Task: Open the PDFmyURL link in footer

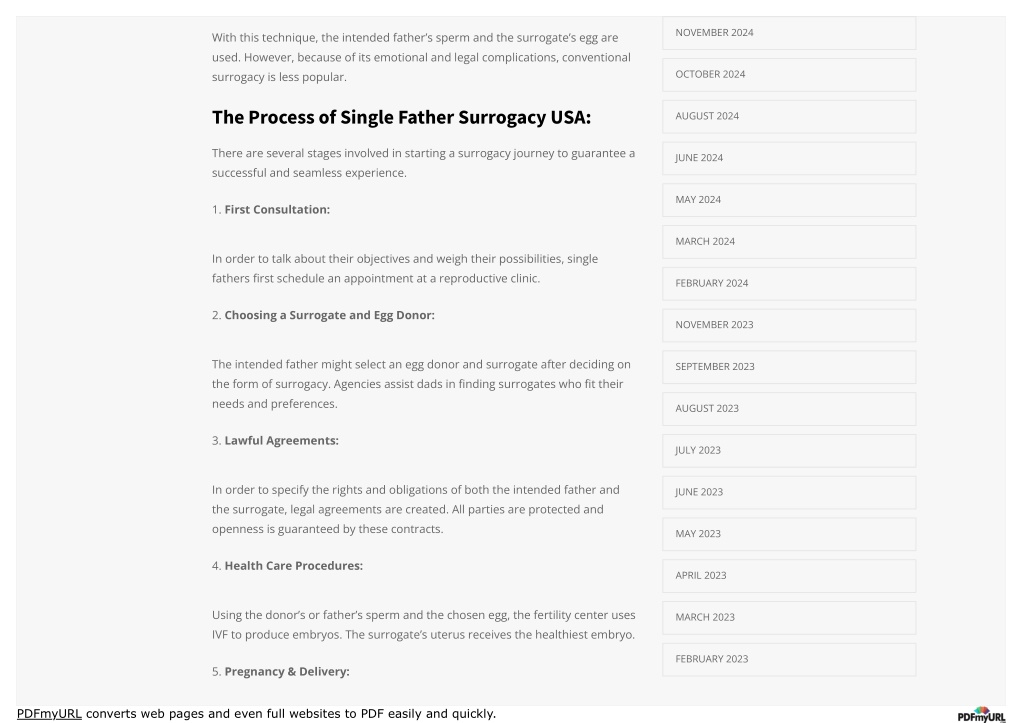Action: pos(49,713)
